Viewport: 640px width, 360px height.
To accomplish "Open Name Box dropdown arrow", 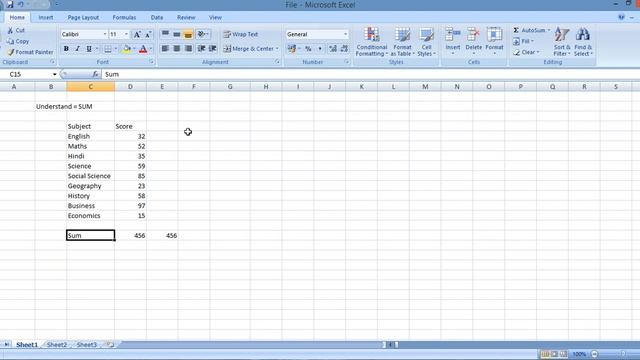I will click(x=54, y=74).
